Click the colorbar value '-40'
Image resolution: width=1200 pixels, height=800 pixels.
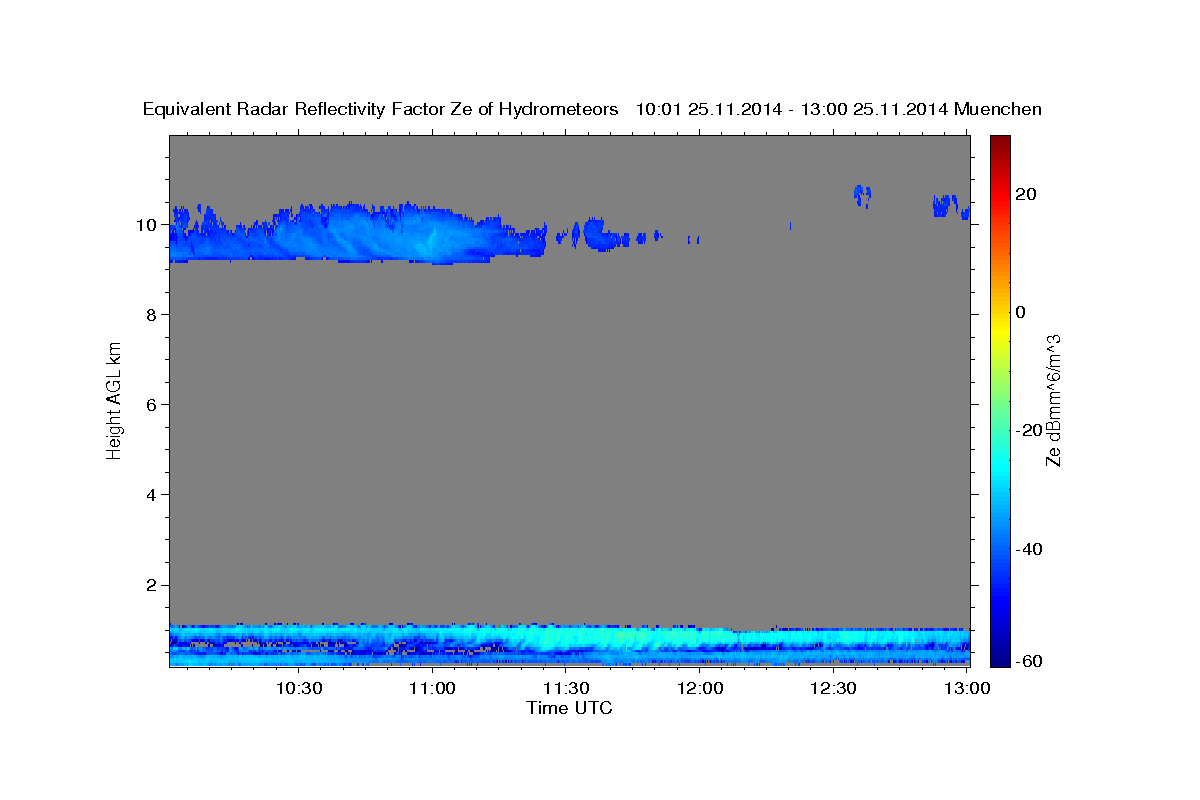pos(1028,549)
